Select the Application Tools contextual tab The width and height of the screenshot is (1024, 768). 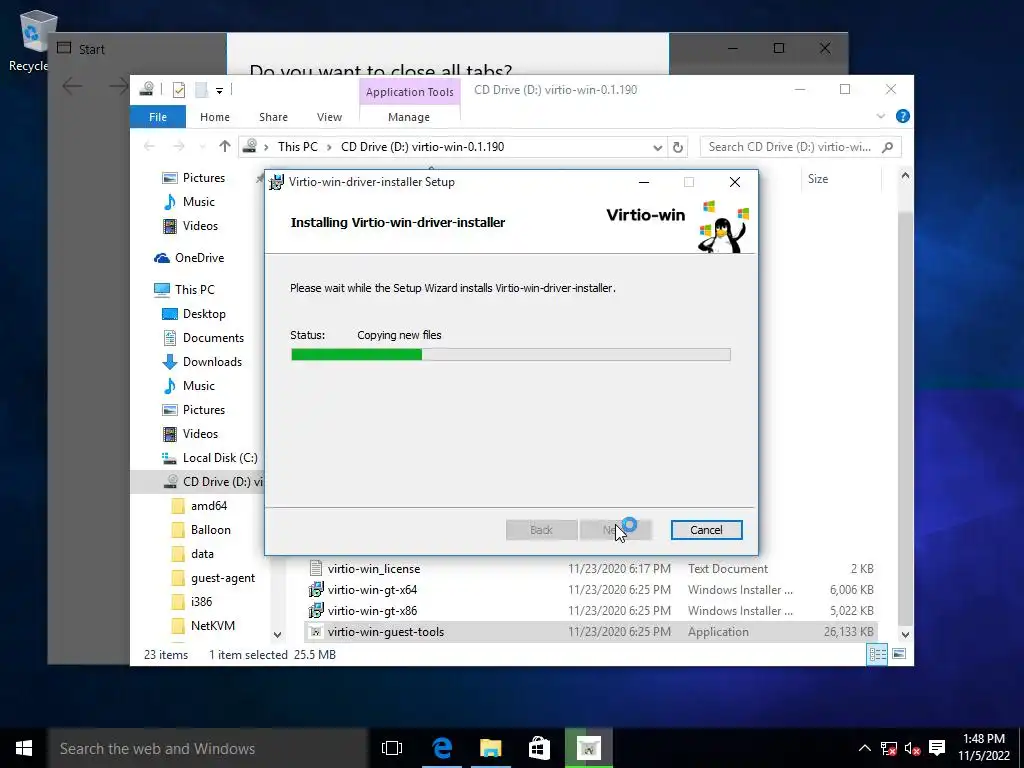coord(409,92)
